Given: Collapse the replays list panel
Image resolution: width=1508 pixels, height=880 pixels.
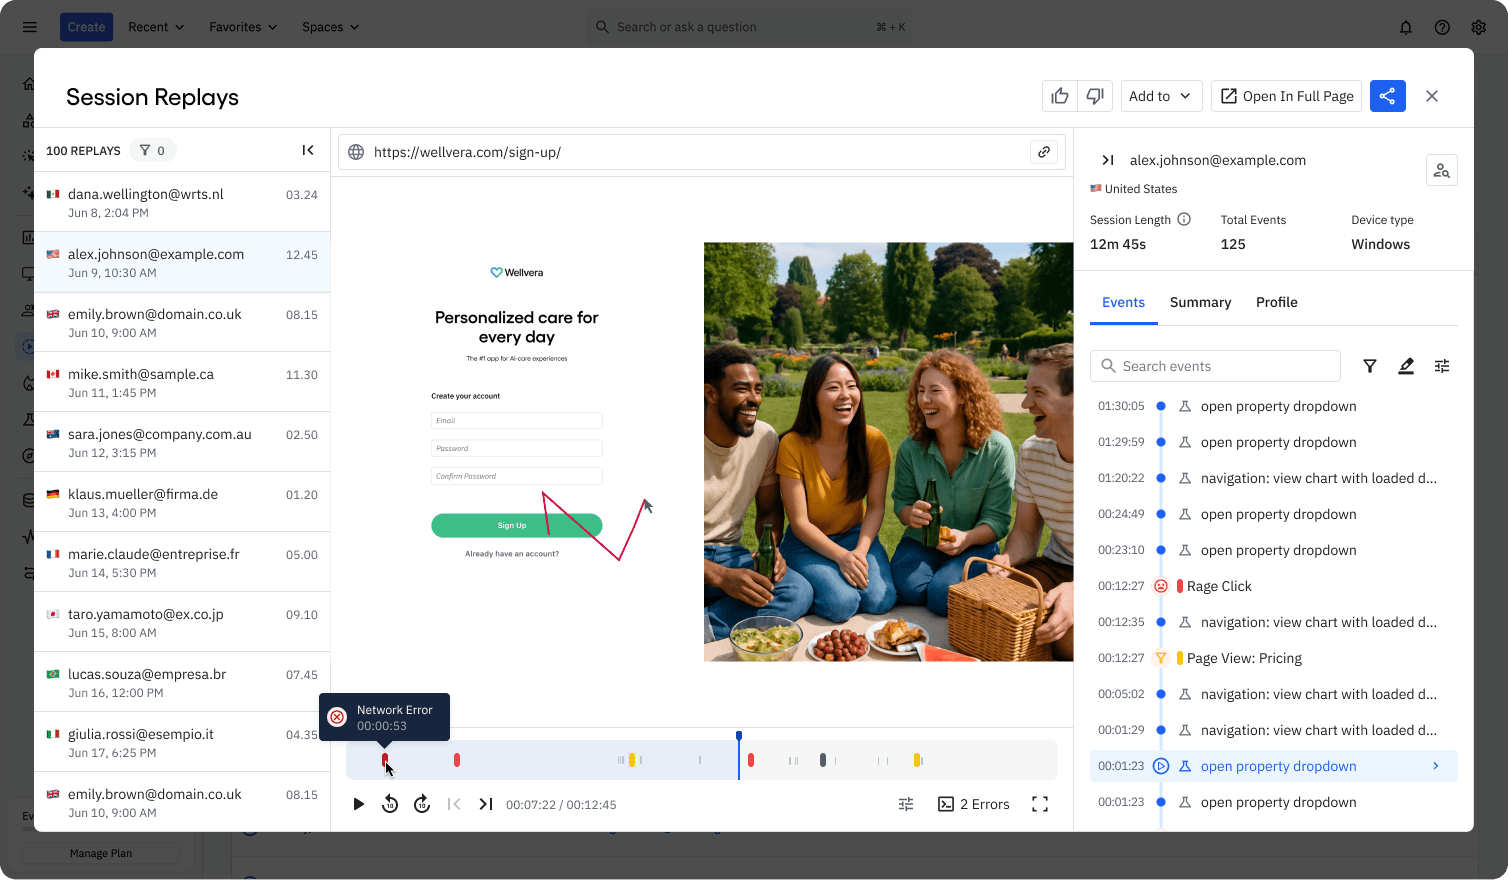Looking at the screenshot, I should click(x=308, y=150).
